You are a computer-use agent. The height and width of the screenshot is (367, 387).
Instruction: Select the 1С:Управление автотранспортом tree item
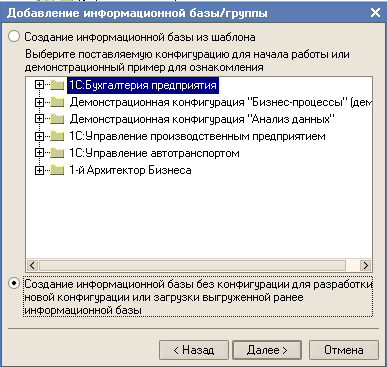click(x=154, y=153)
